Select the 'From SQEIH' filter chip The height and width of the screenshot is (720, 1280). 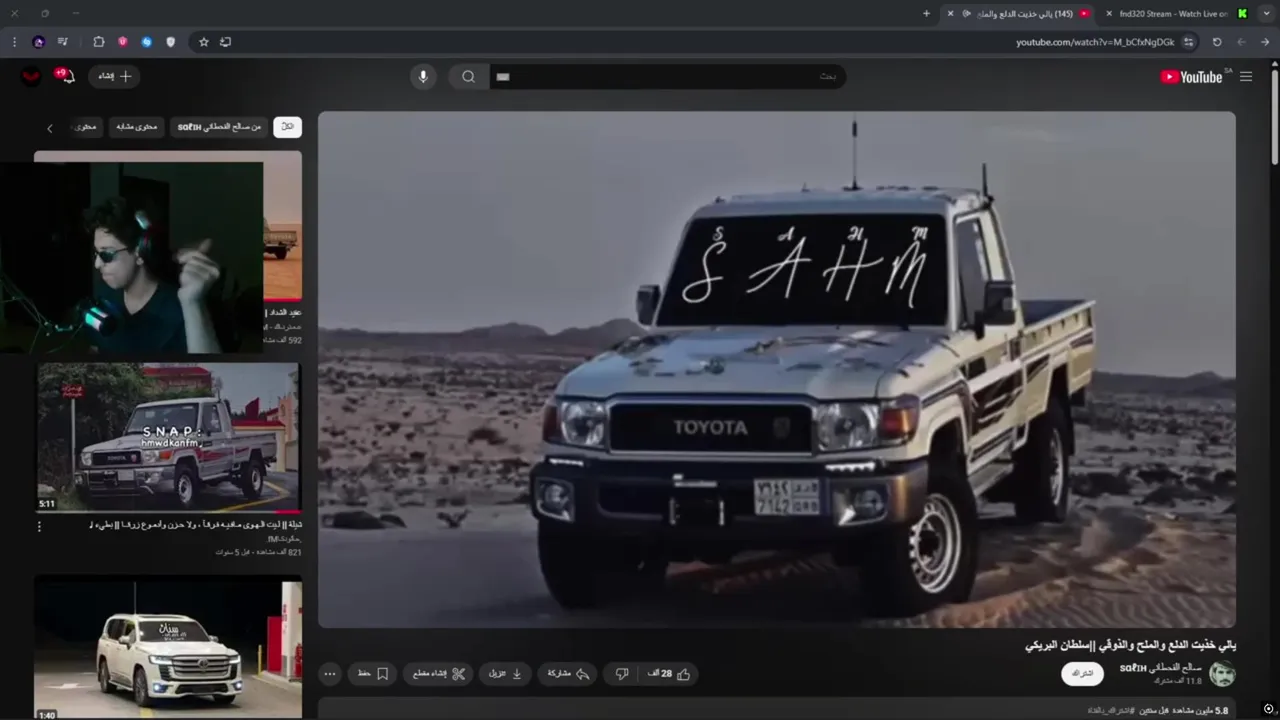click(219, 127)
